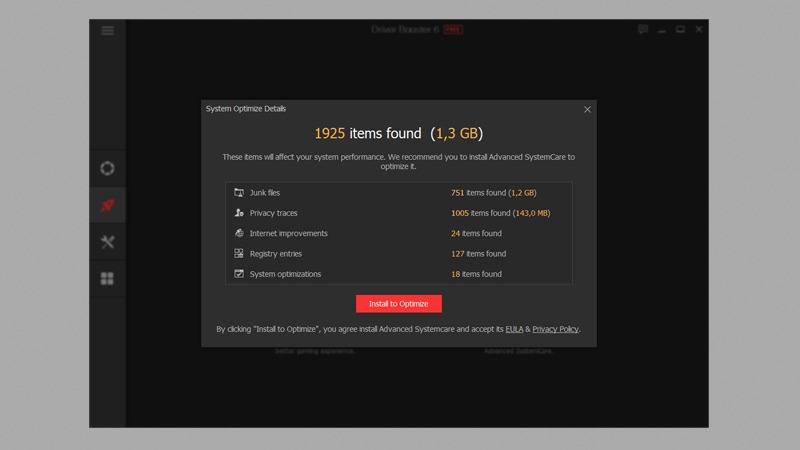
Task: Click the Install to Optimize button
Action: tap(398, 304)
